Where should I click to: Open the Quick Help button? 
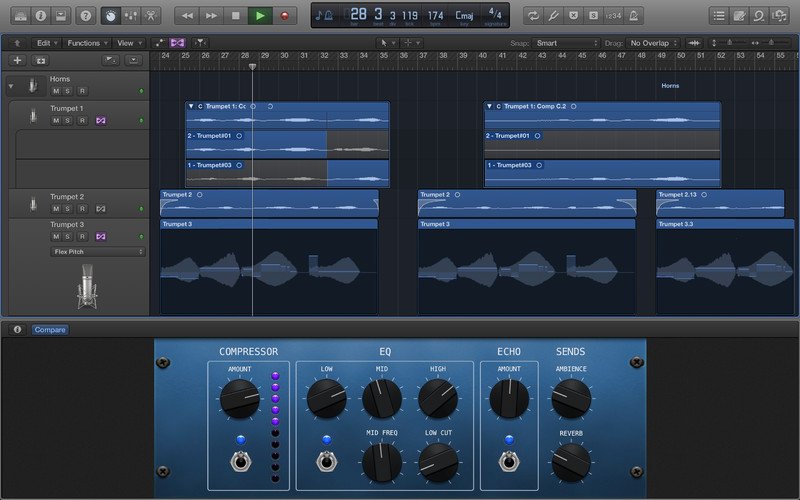[x=85, y=16]
